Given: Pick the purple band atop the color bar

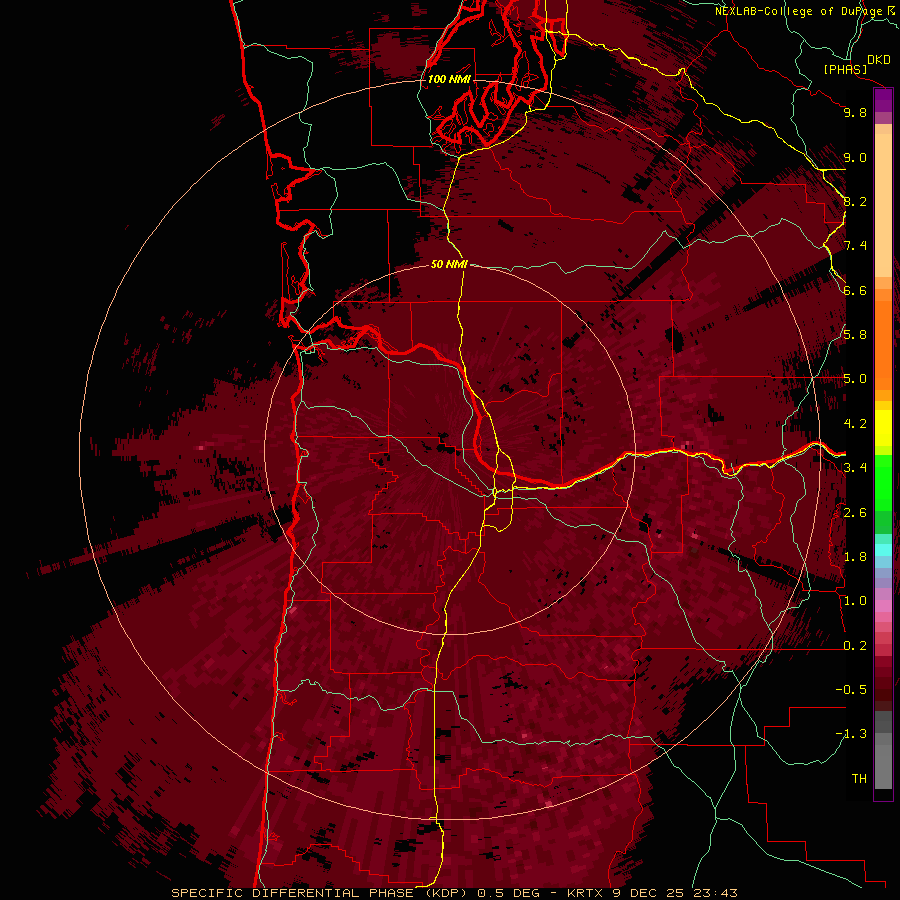Looking at the screenshot, I should (x=883, y=101).
